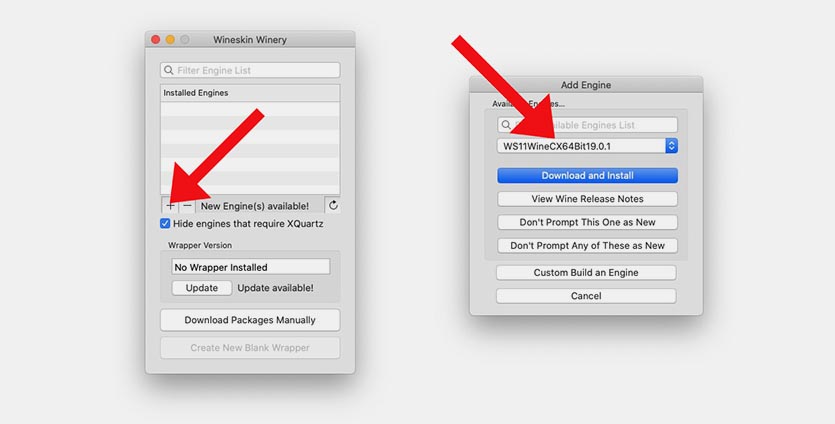The width and height of the screenshot is (835, 424).
Task: Click the search icon in Add Engine dialog
Action: tap(507, 125)
